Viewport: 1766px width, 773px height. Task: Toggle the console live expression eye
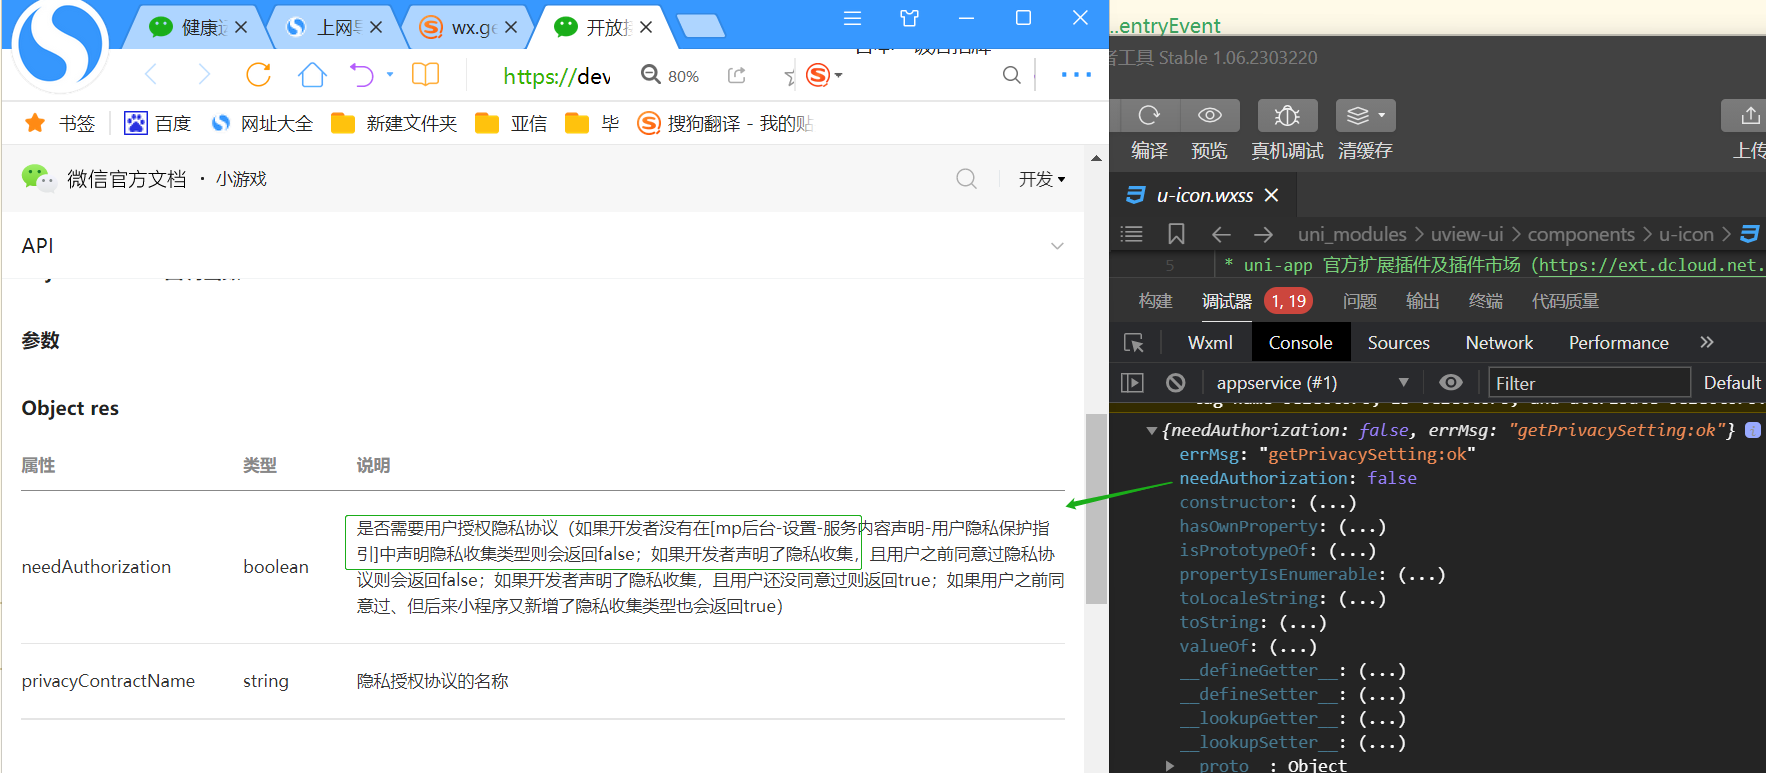(x=1451, y=383)
